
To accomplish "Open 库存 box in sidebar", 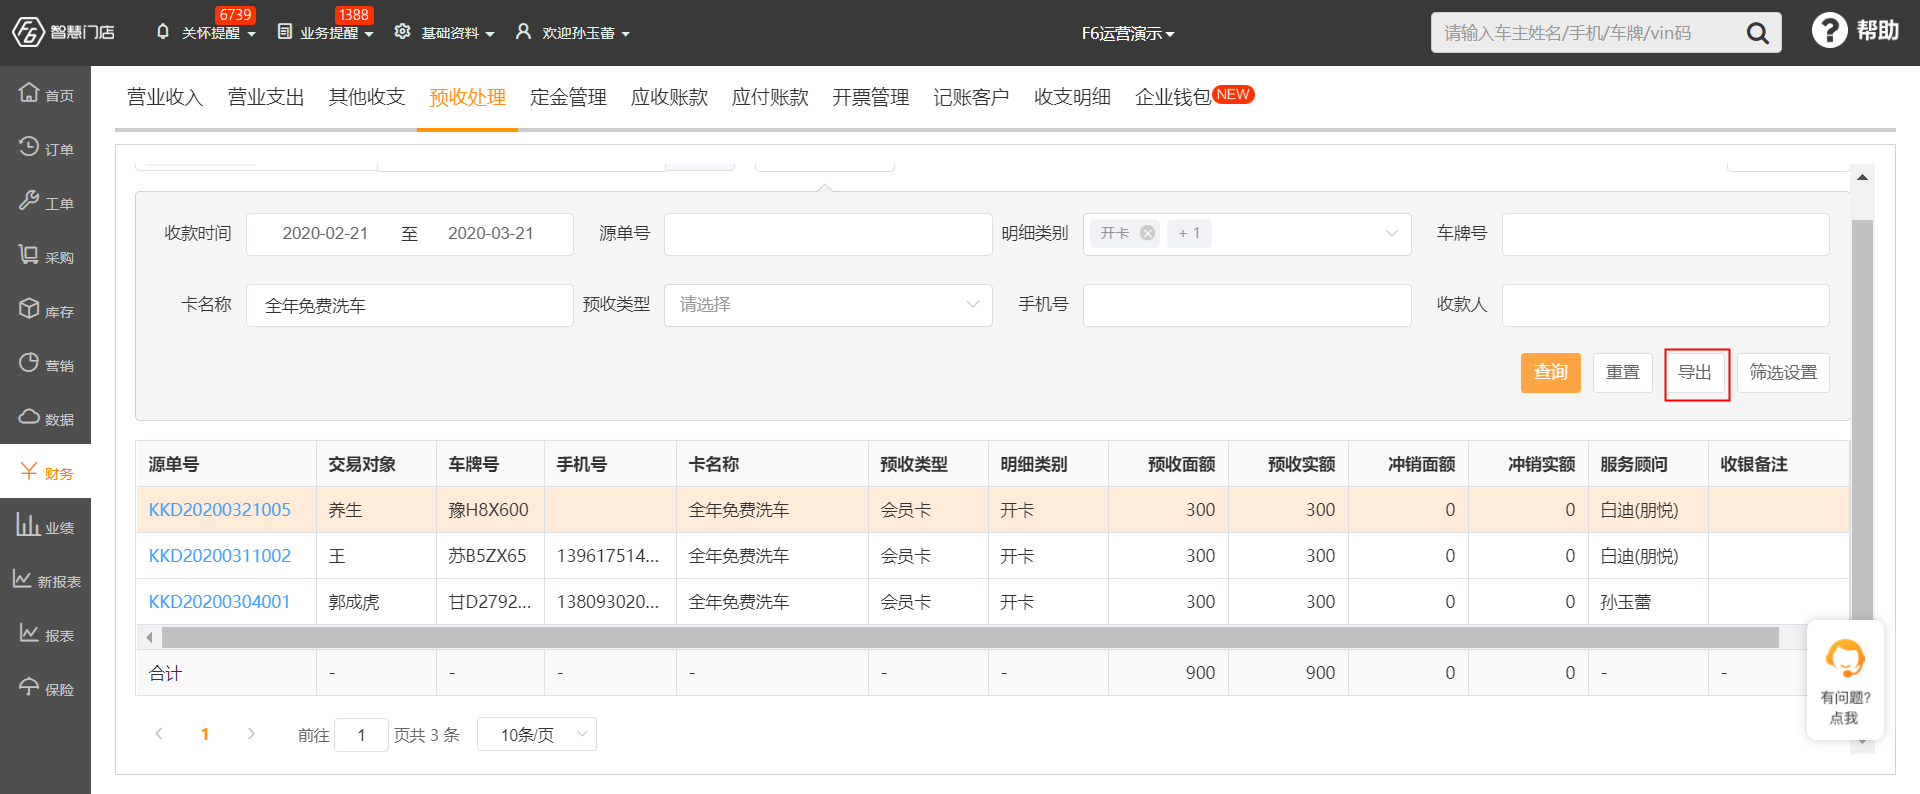I will point(45,309).
